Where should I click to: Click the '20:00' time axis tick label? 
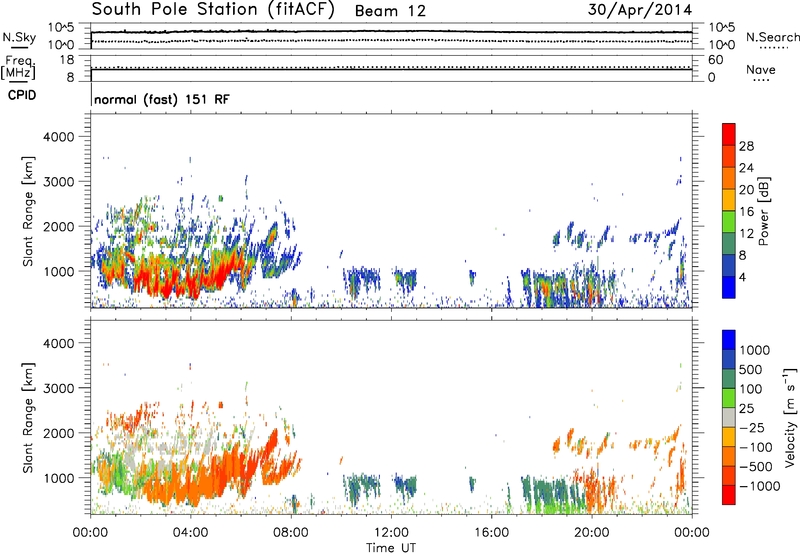(x=592, y=533)
